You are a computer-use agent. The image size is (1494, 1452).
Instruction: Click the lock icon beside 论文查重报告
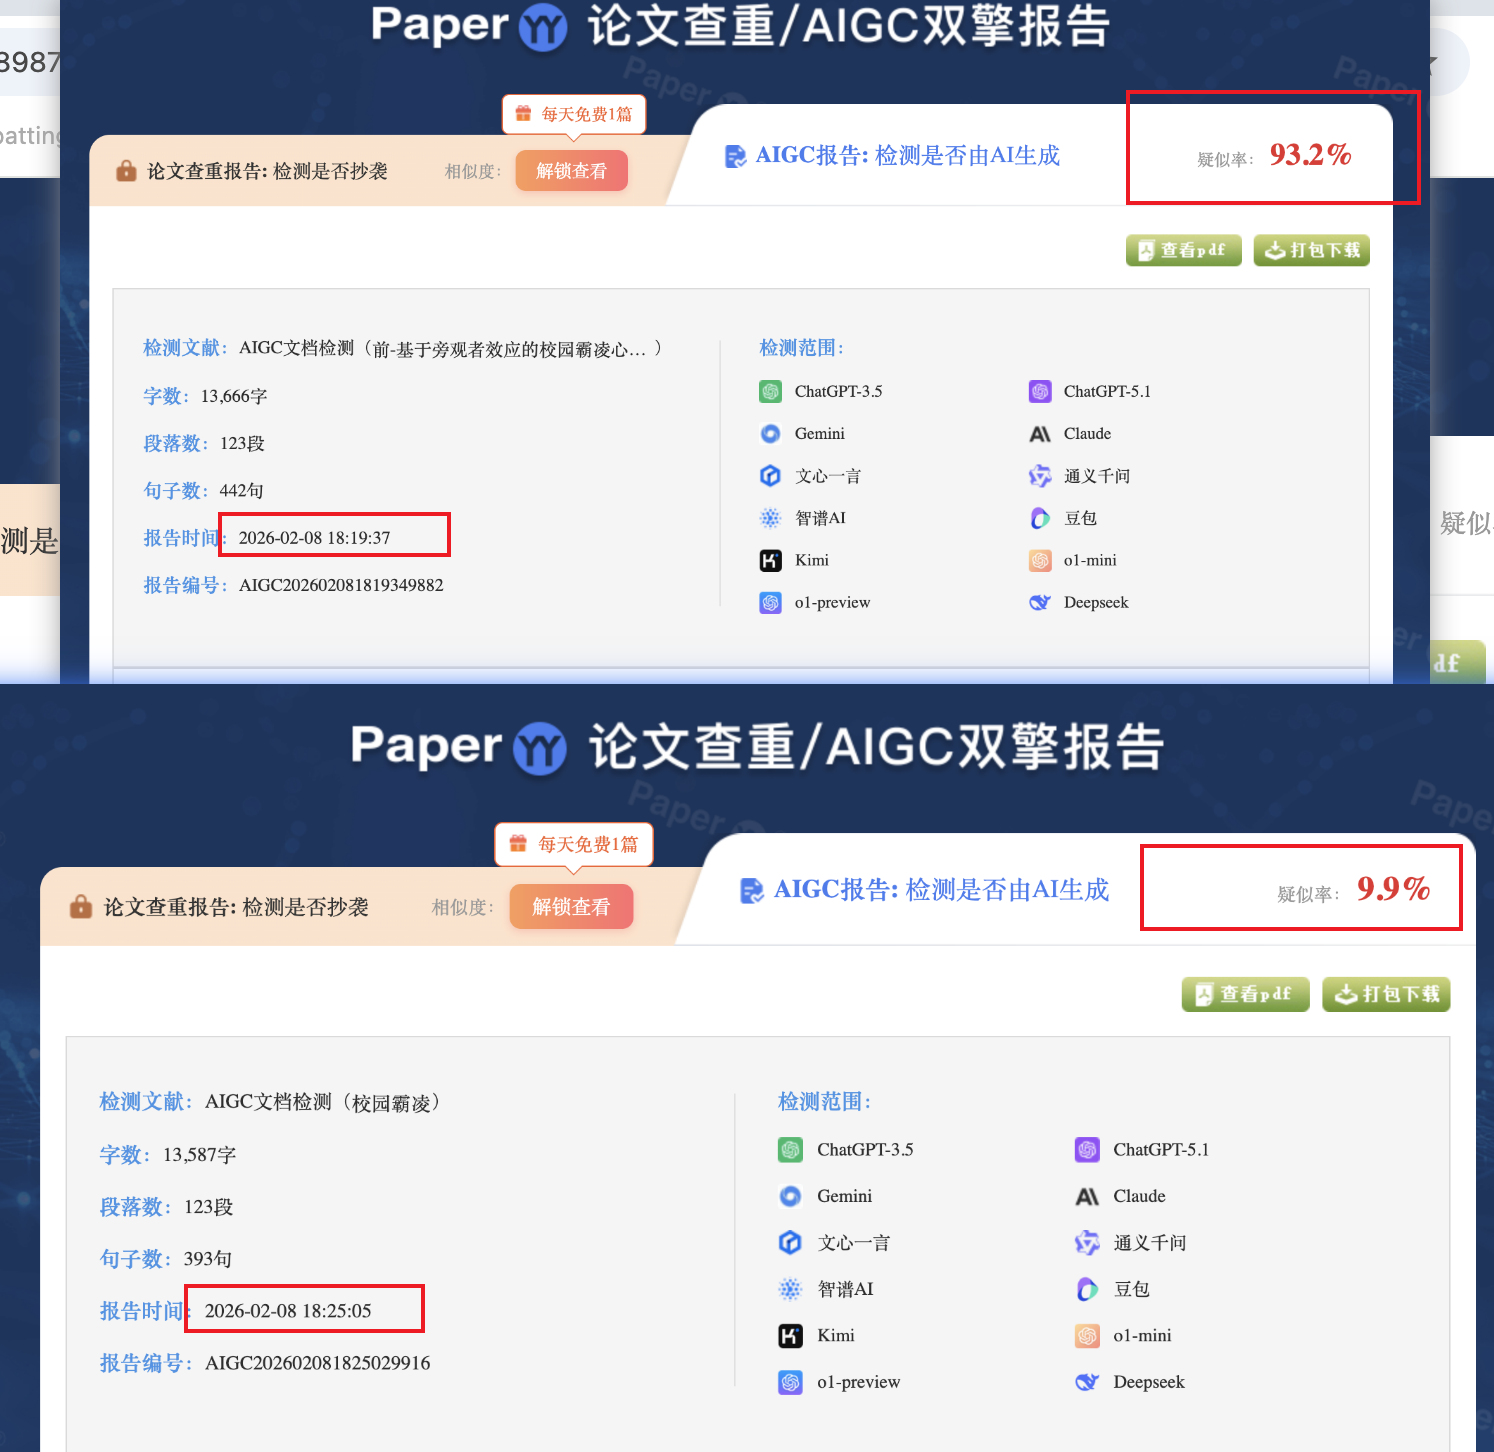(x=126, y=170)
